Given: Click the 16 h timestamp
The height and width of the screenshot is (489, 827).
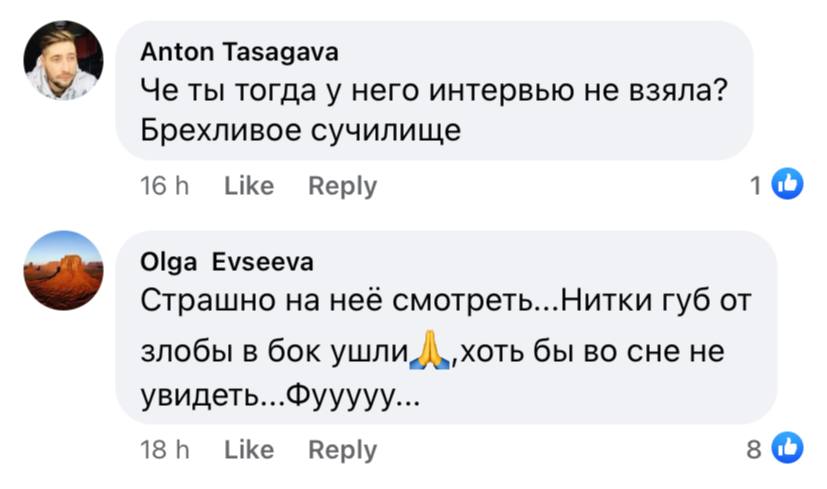Looking at the screenshot, I should point(165,186).
